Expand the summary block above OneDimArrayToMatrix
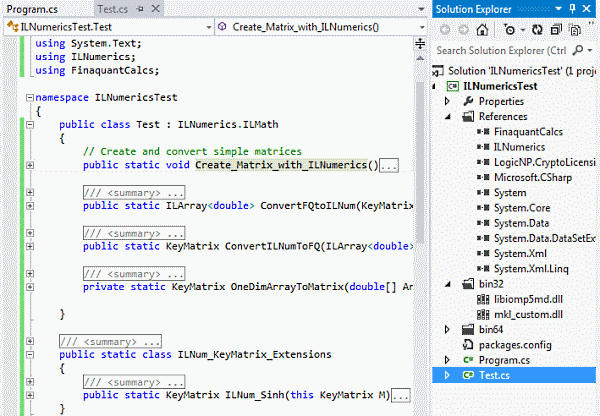Image resolution: width=600 pixels, height=416 pixels. 30,274
